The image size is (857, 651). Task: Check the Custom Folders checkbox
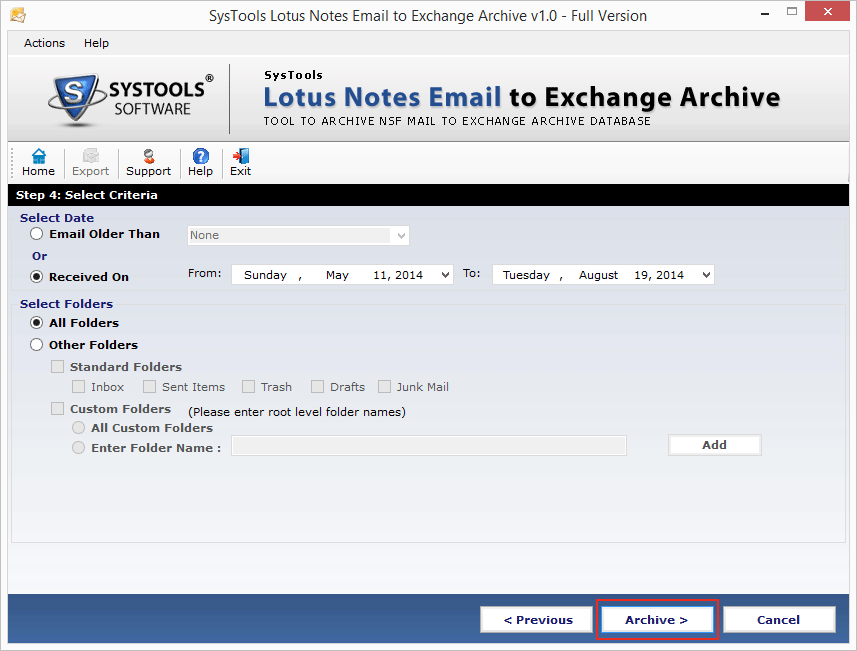(x=57, y=408)
